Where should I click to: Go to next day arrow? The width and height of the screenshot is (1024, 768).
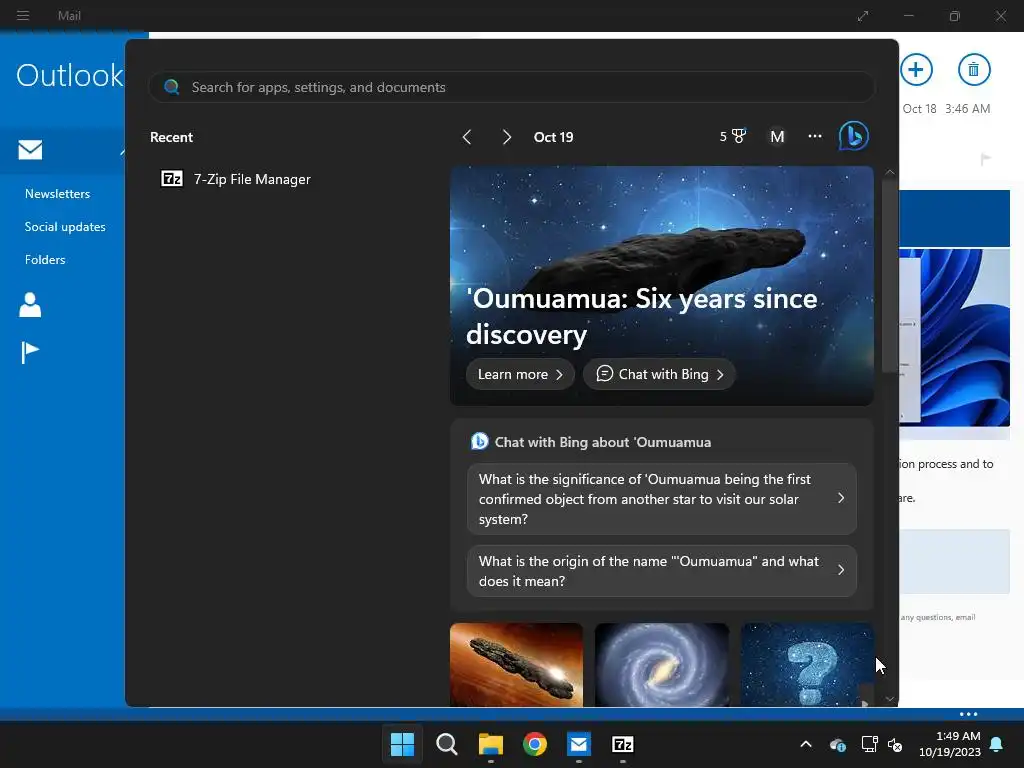(x=506, y=136)
